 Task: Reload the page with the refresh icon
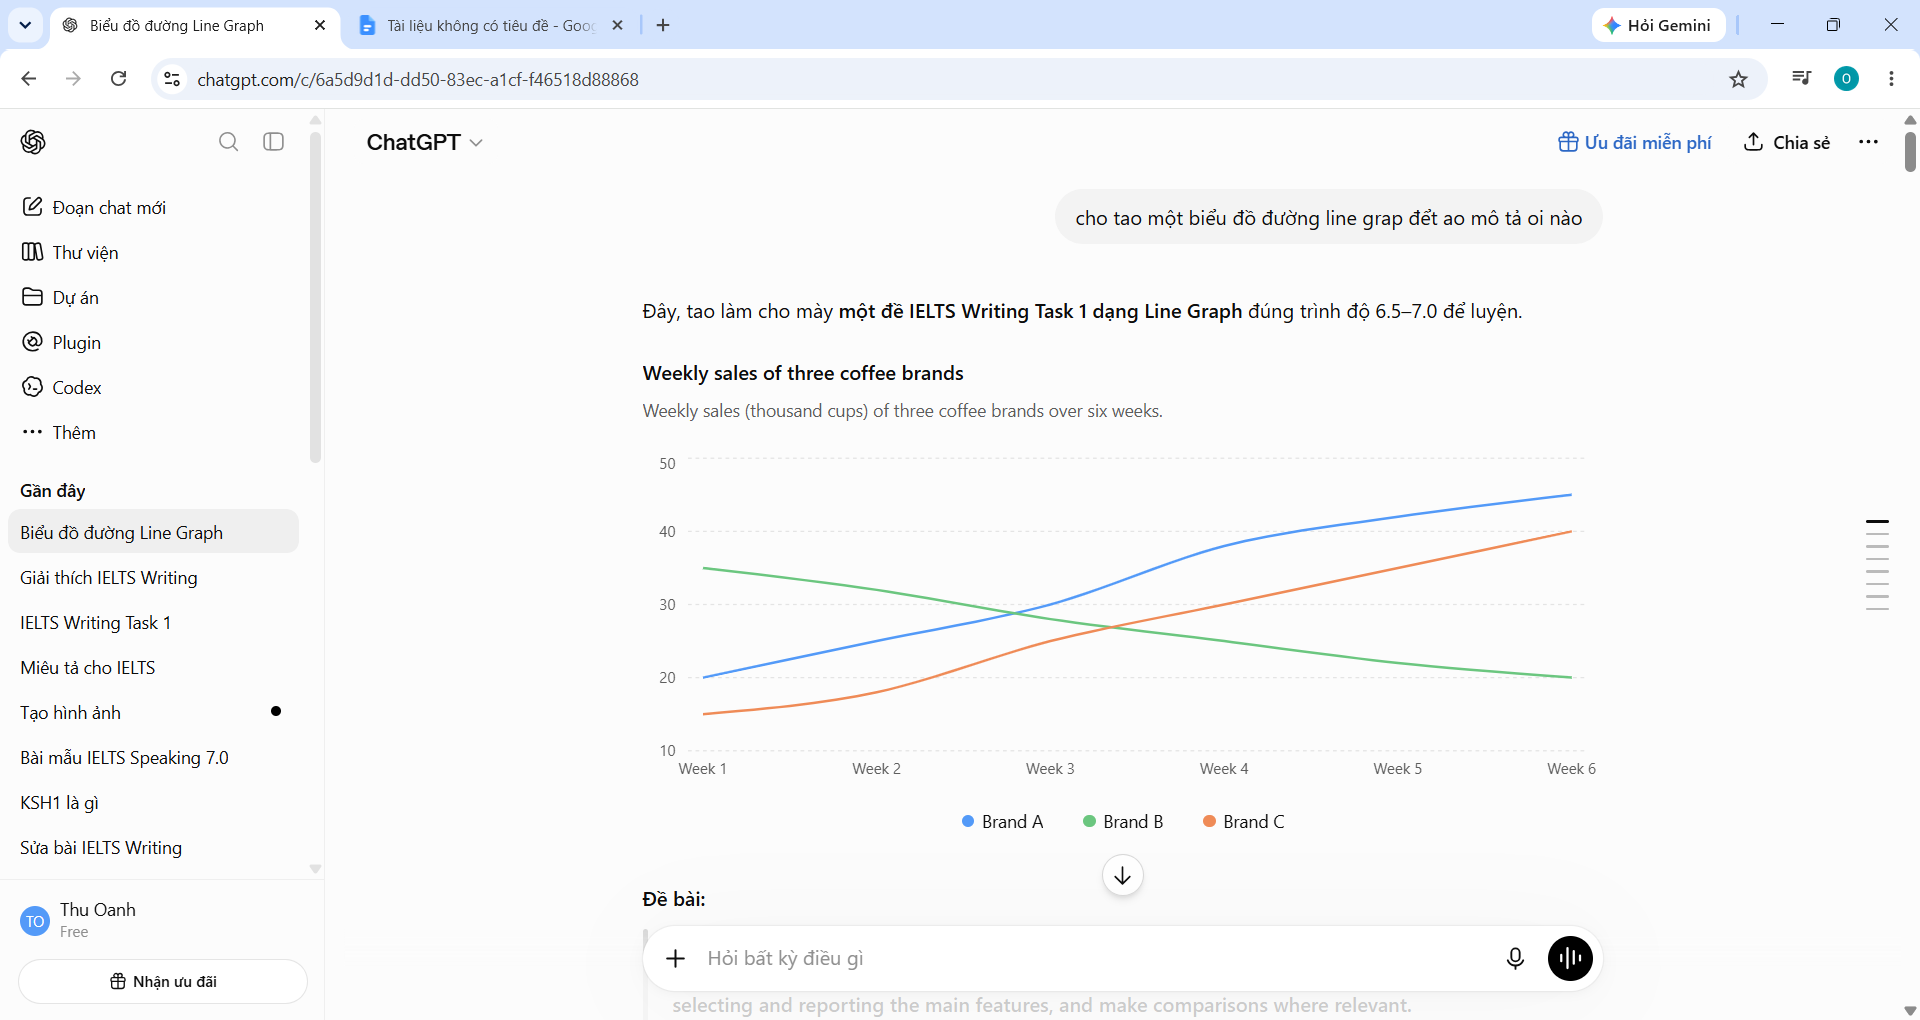coord(118,79)
